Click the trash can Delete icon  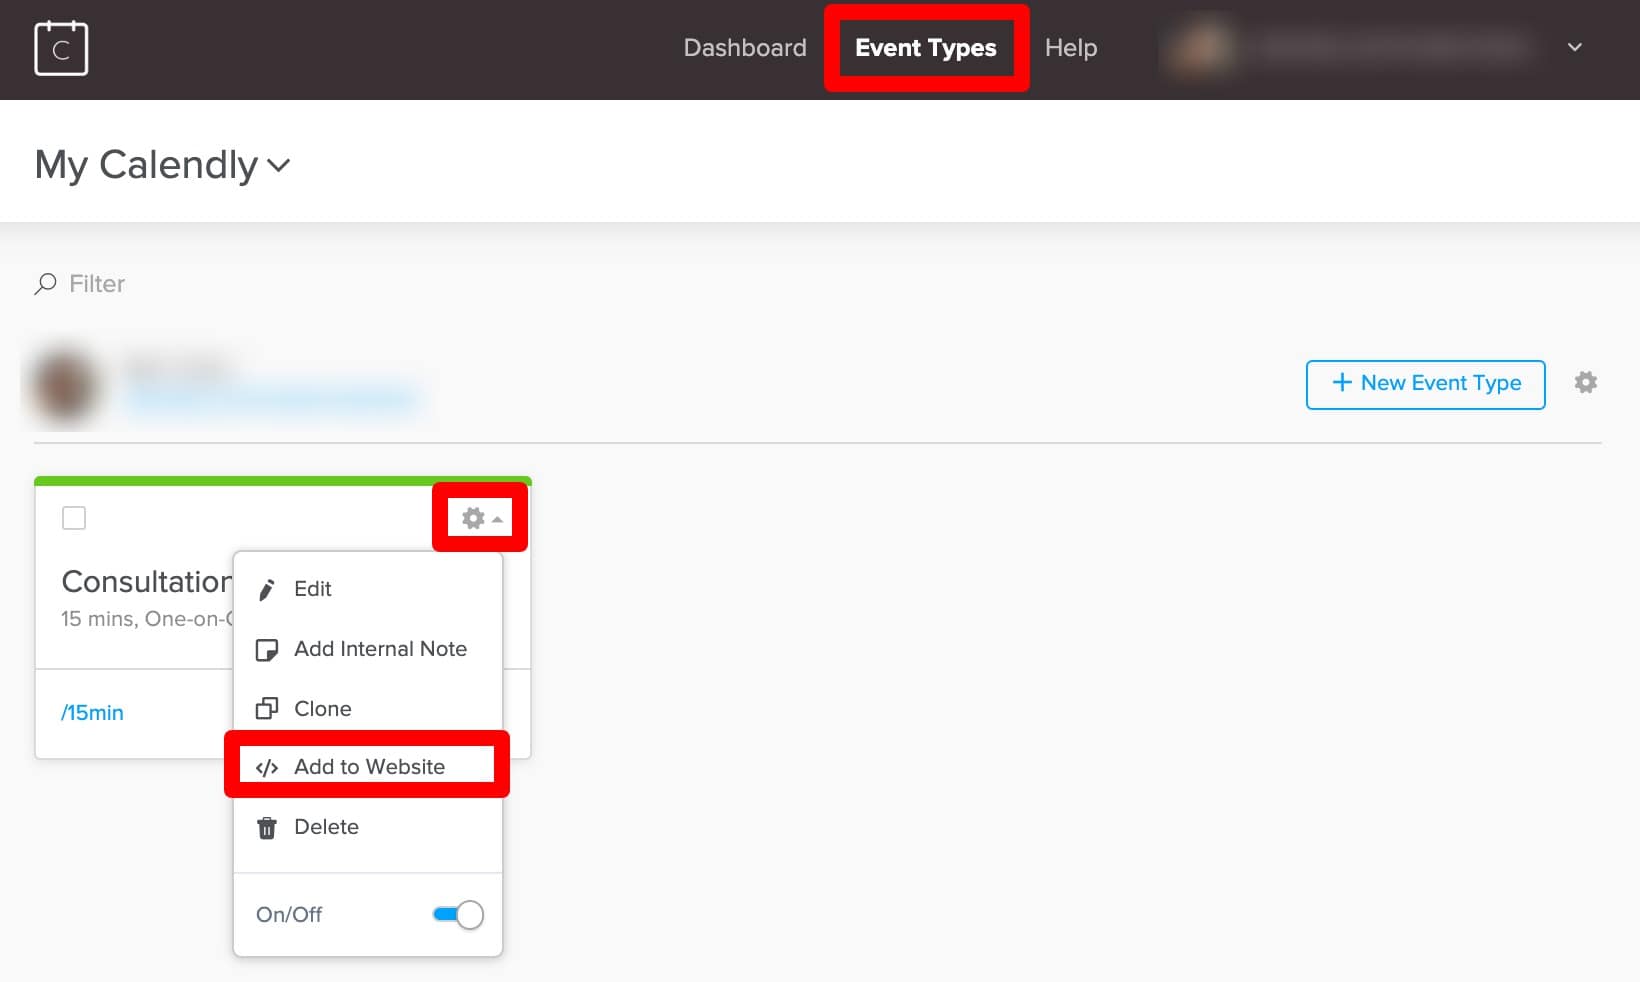point(267,828)
